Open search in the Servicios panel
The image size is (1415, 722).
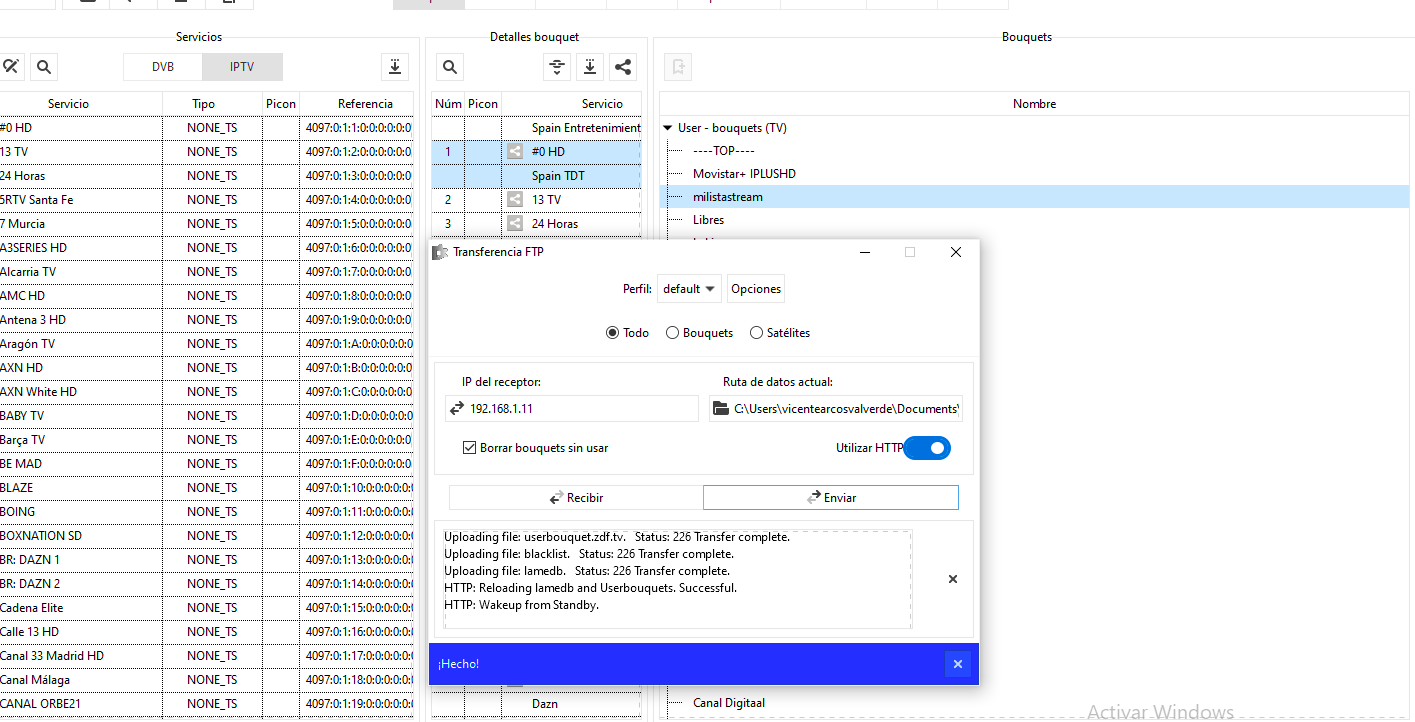point(44,67)
